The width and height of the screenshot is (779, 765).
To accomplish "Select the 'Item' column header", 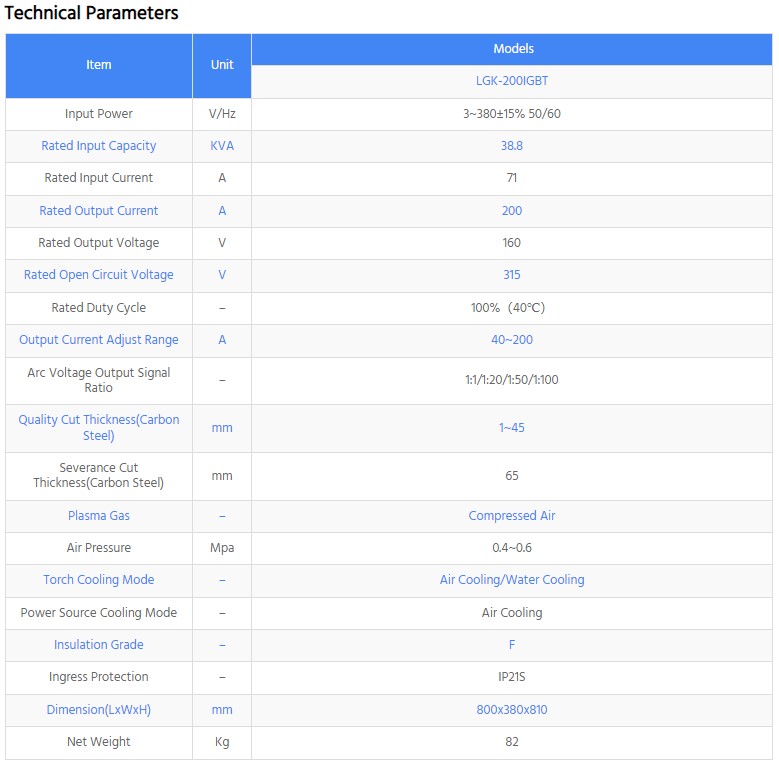I will coord(98,65).
